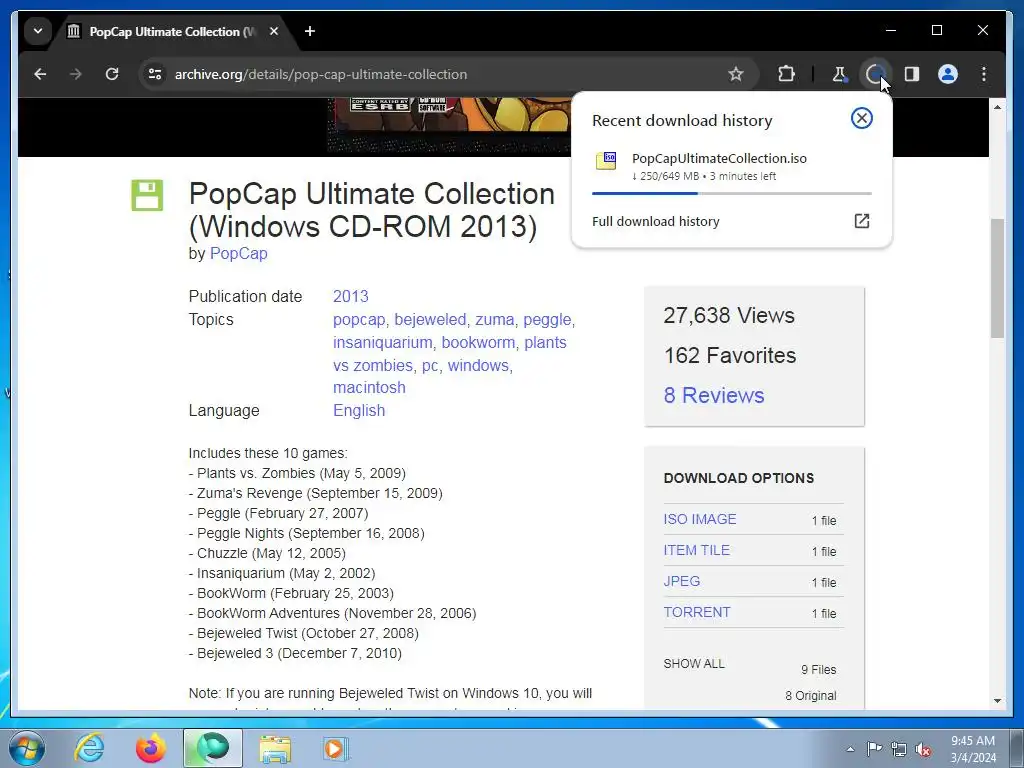Screen dimensions: 1024x768
Task: Click the address bar URL
Action: [321, 74]
